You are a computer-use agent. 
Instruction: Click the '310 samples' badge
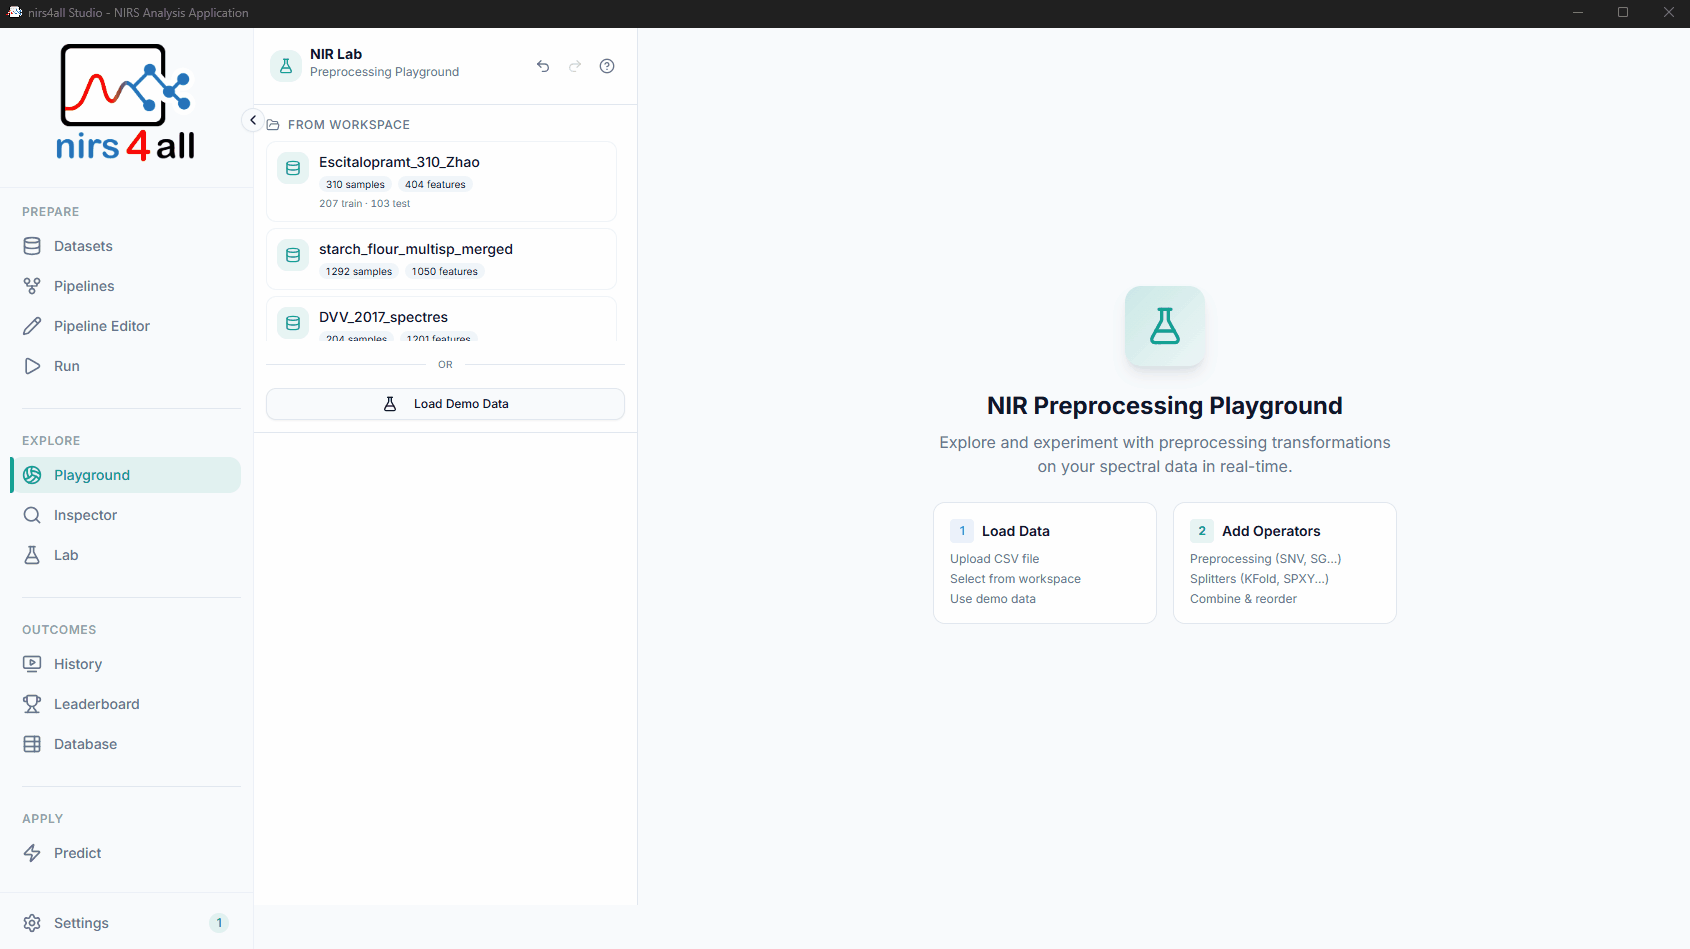(355, 184)
